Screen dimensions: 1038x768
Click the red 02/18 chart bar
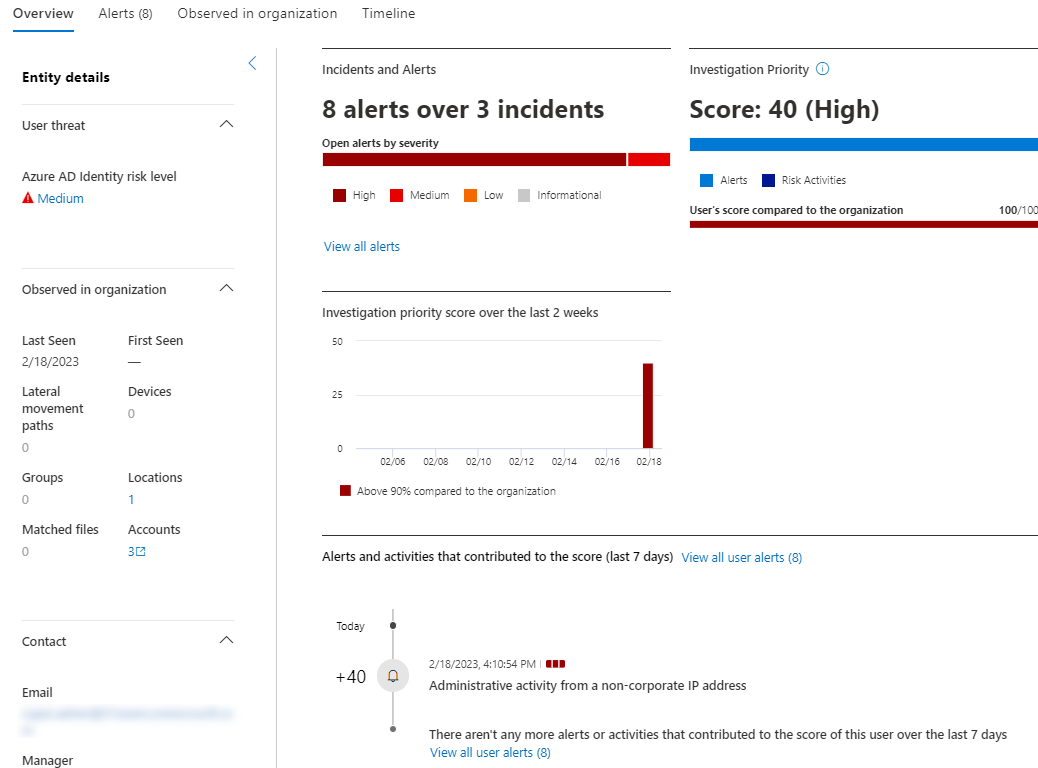coord(648,405)
